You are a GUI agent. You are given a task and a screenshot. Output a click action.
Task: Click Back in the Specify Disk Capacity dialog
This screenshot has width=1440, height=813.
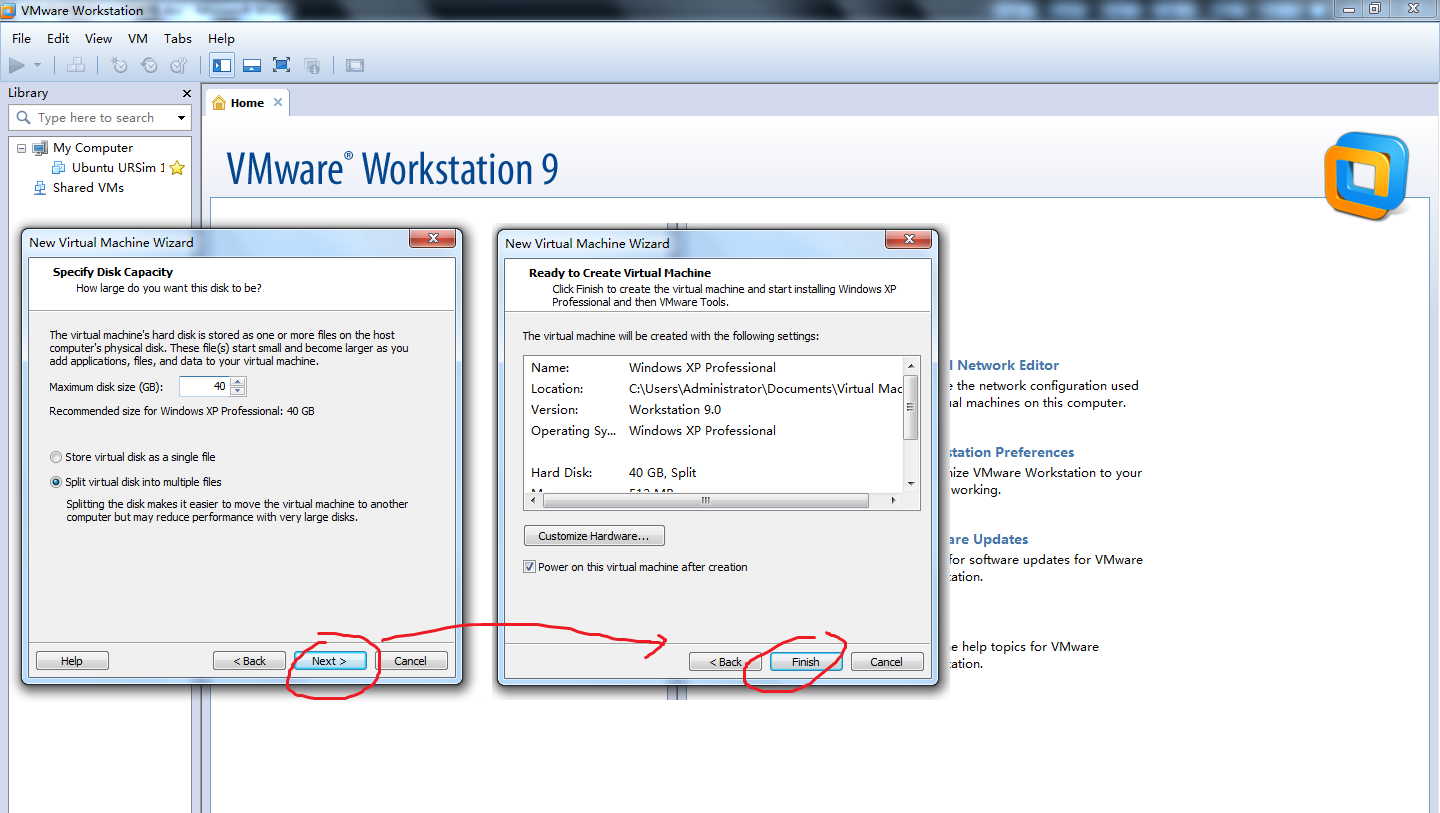click(250, 661)
